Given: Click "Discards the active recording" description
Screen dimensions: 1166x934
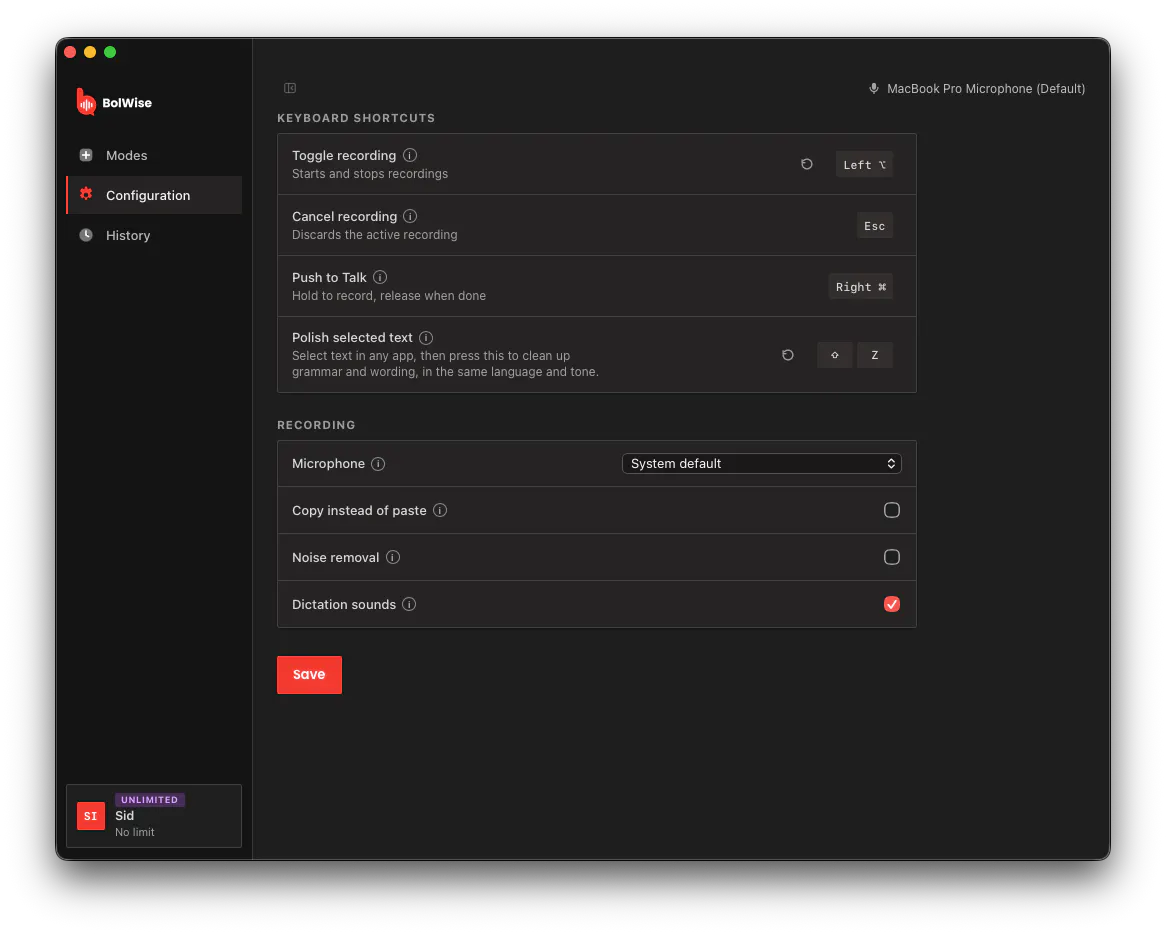Looking at the screenshot, I should click(x=374, y=235).
